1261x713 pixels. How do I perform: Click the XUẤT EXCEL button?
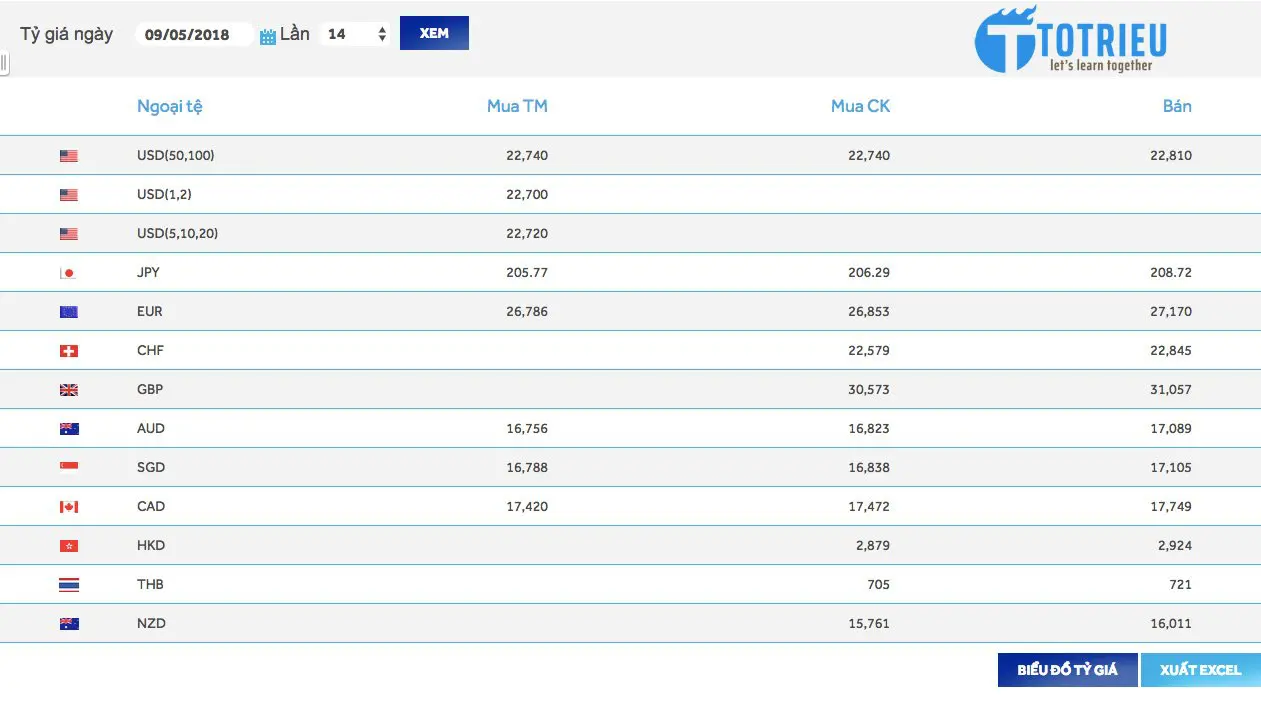pyautogui.click(x=1200, y=670)
